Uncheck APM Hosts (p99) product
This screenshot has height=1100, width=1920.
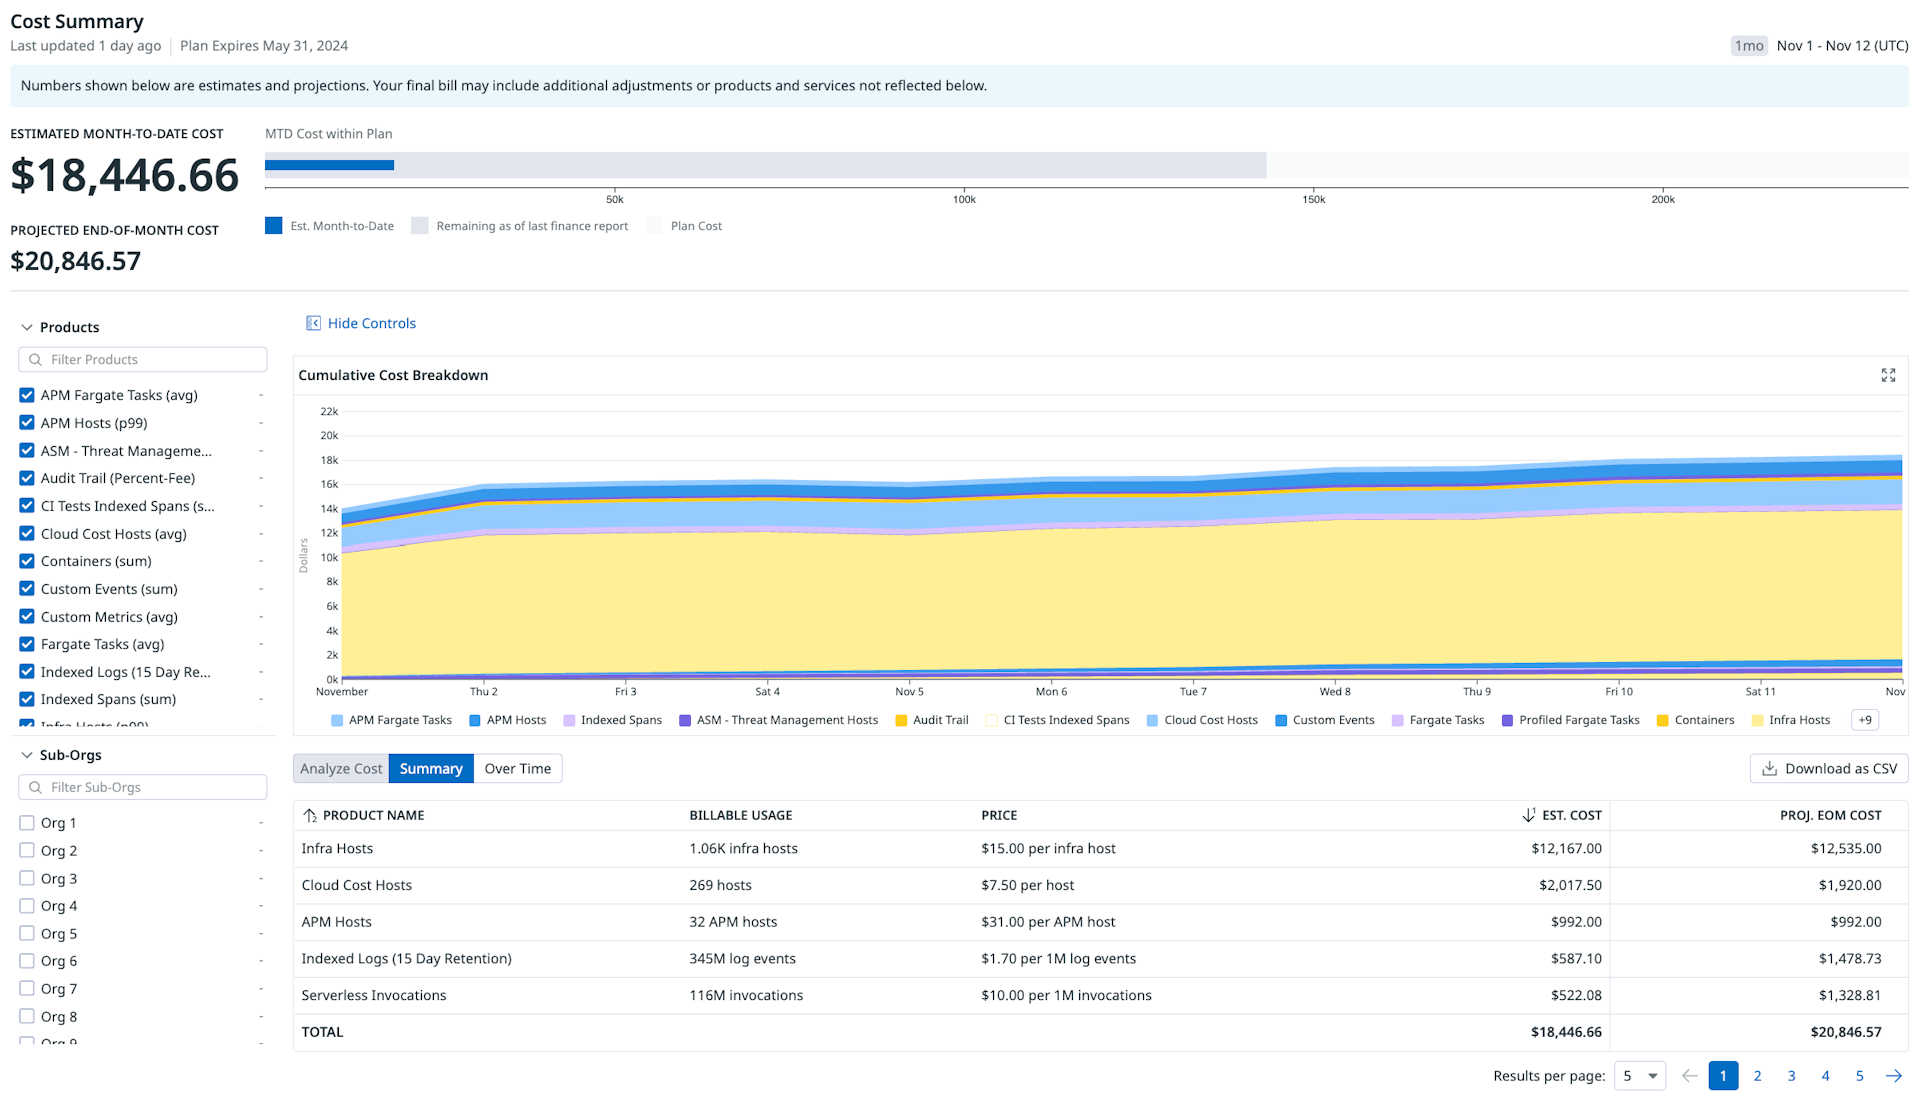[27, 423]
